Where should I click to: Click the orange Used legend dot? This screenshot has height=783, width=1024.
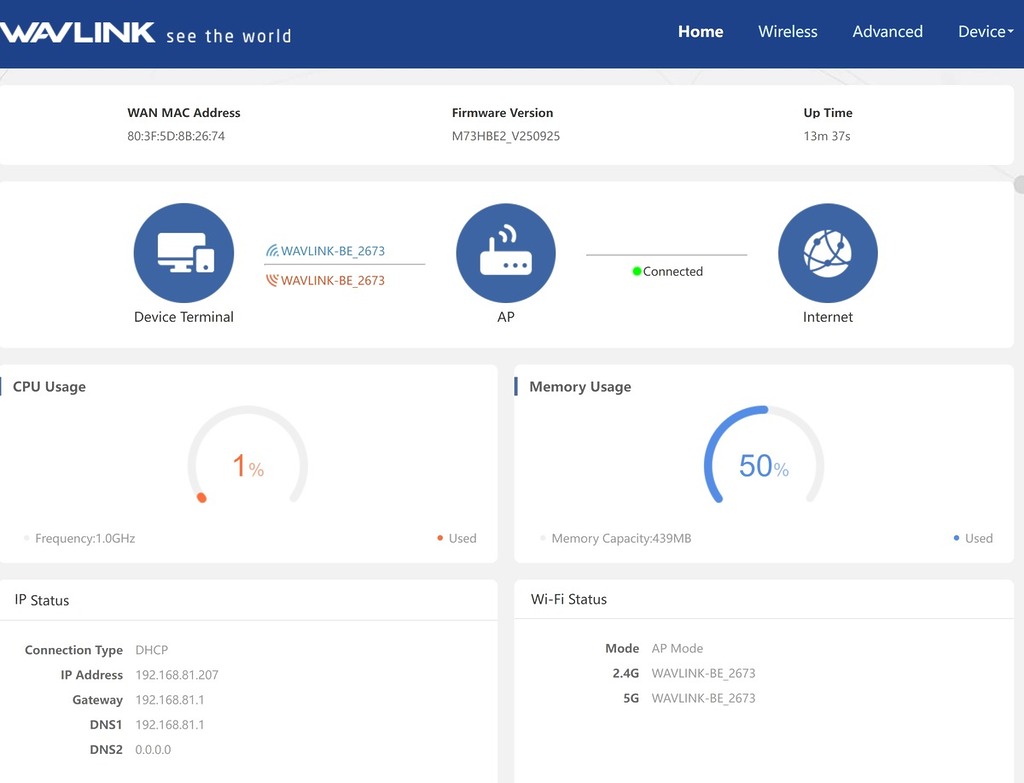(x=440, y=538)
